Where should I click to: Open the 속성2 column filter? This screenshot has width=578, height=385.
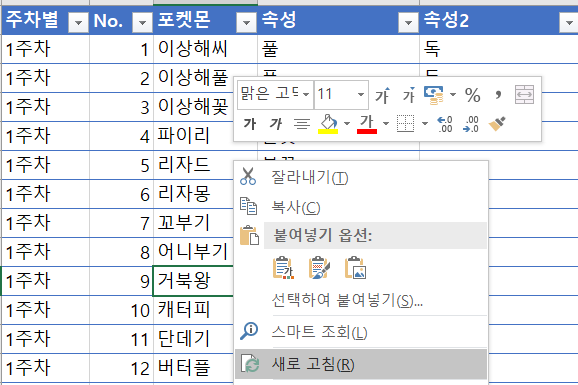point(569,23)
